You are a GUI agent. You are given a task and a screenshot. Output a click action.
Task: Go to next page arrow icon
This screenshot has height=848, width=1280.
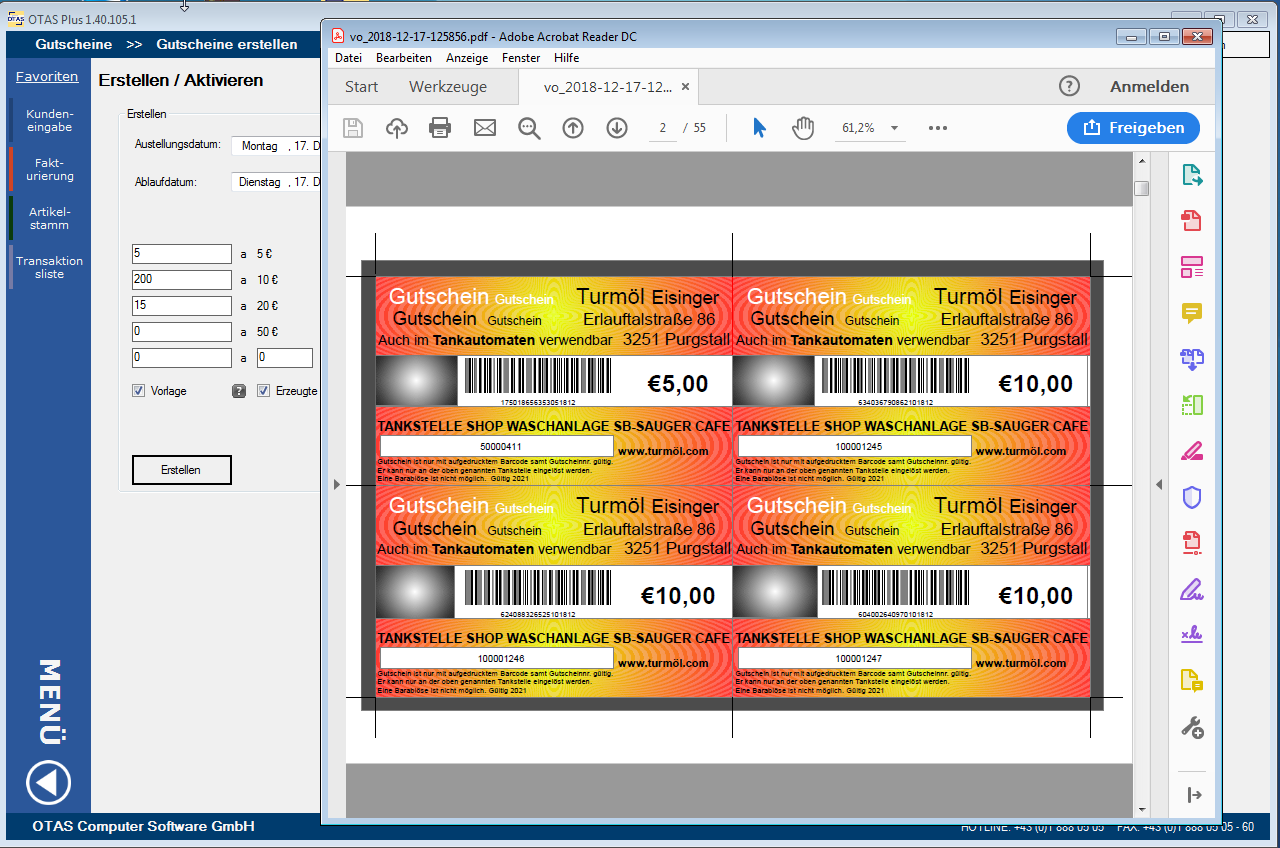[617, 128]
